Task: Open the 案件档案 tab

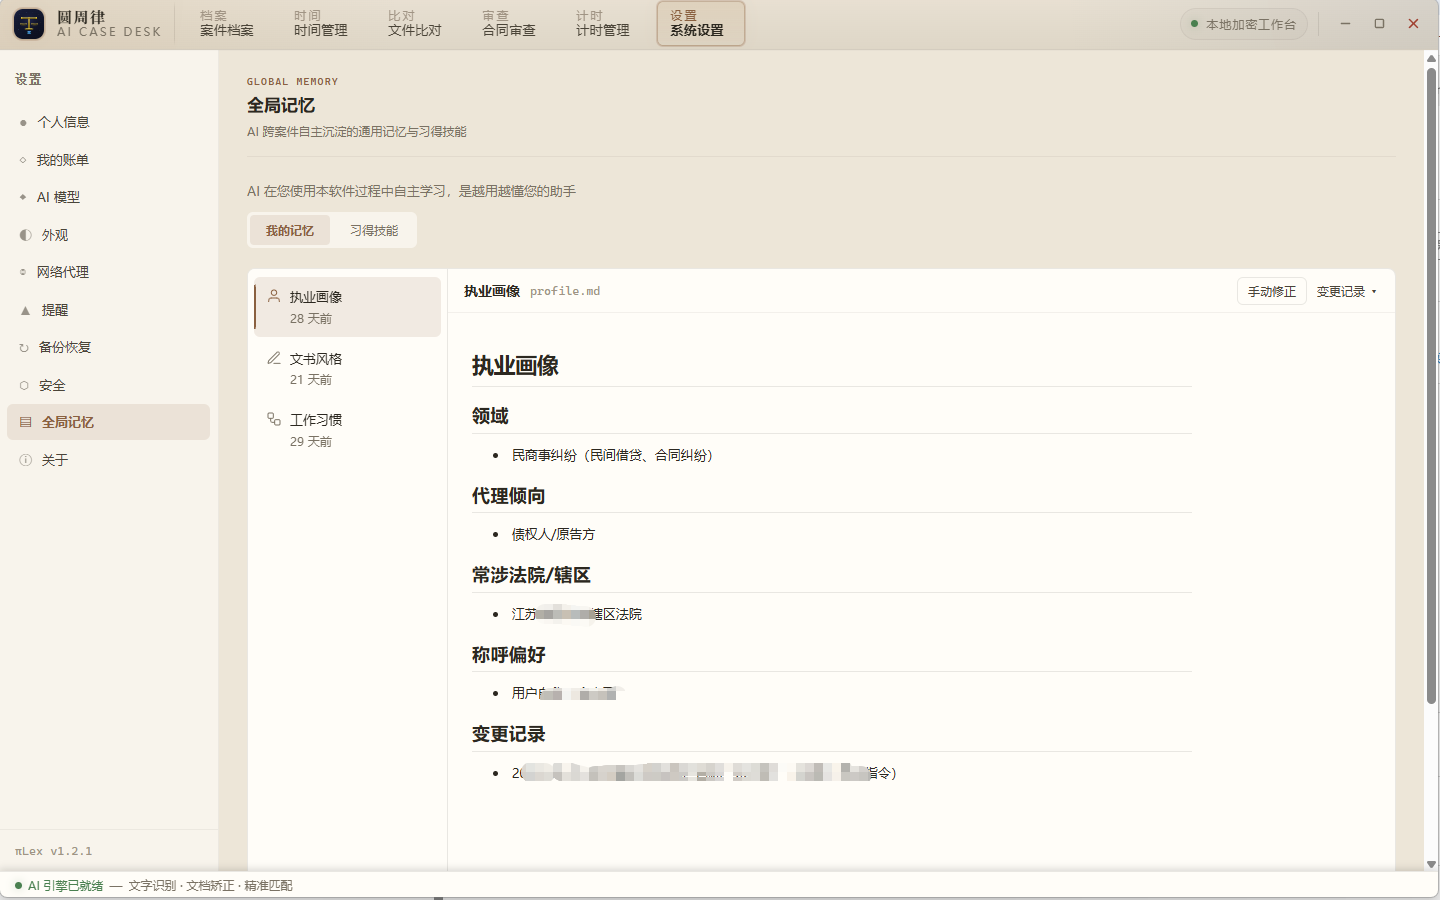Action: (226, 23)
